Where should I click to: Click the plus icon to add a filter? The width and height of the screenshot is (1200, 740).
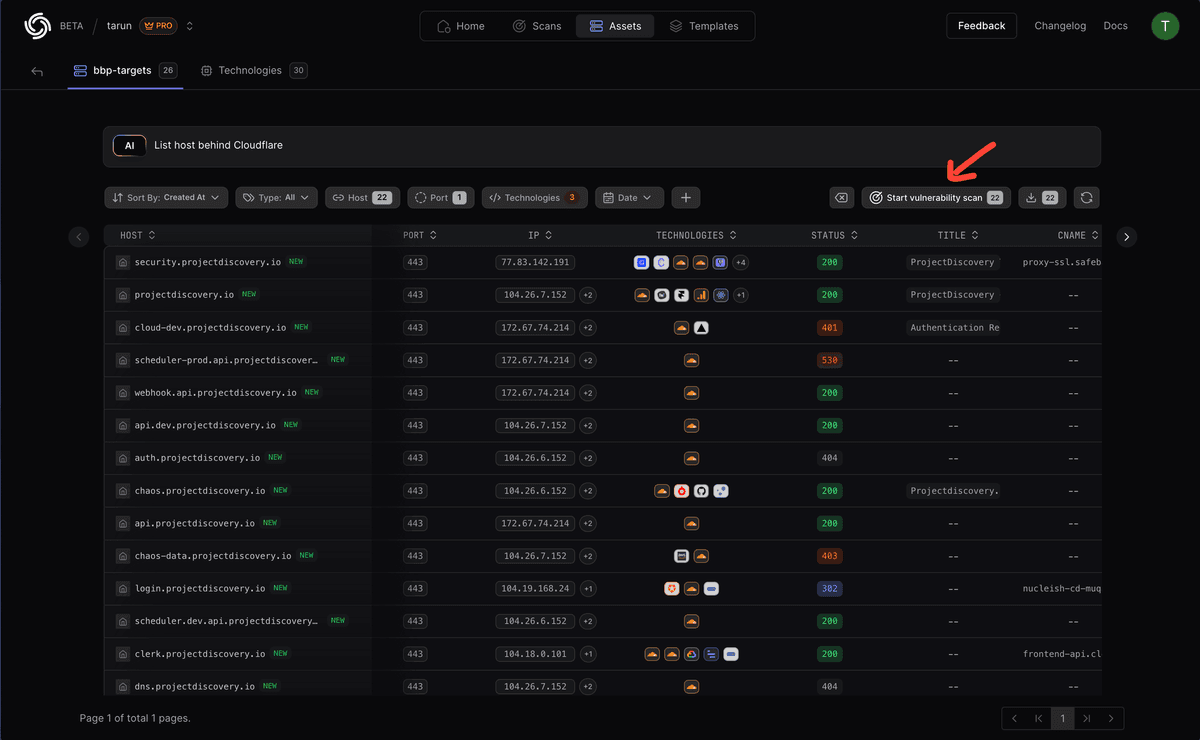[x=685, y=197]
